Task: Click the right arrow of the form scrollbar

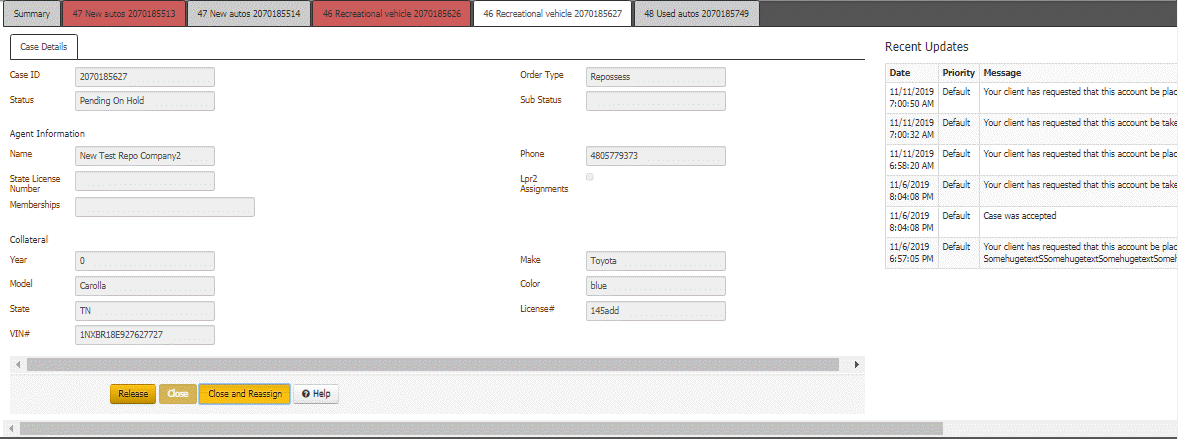Action: click(x=857, y=365)
